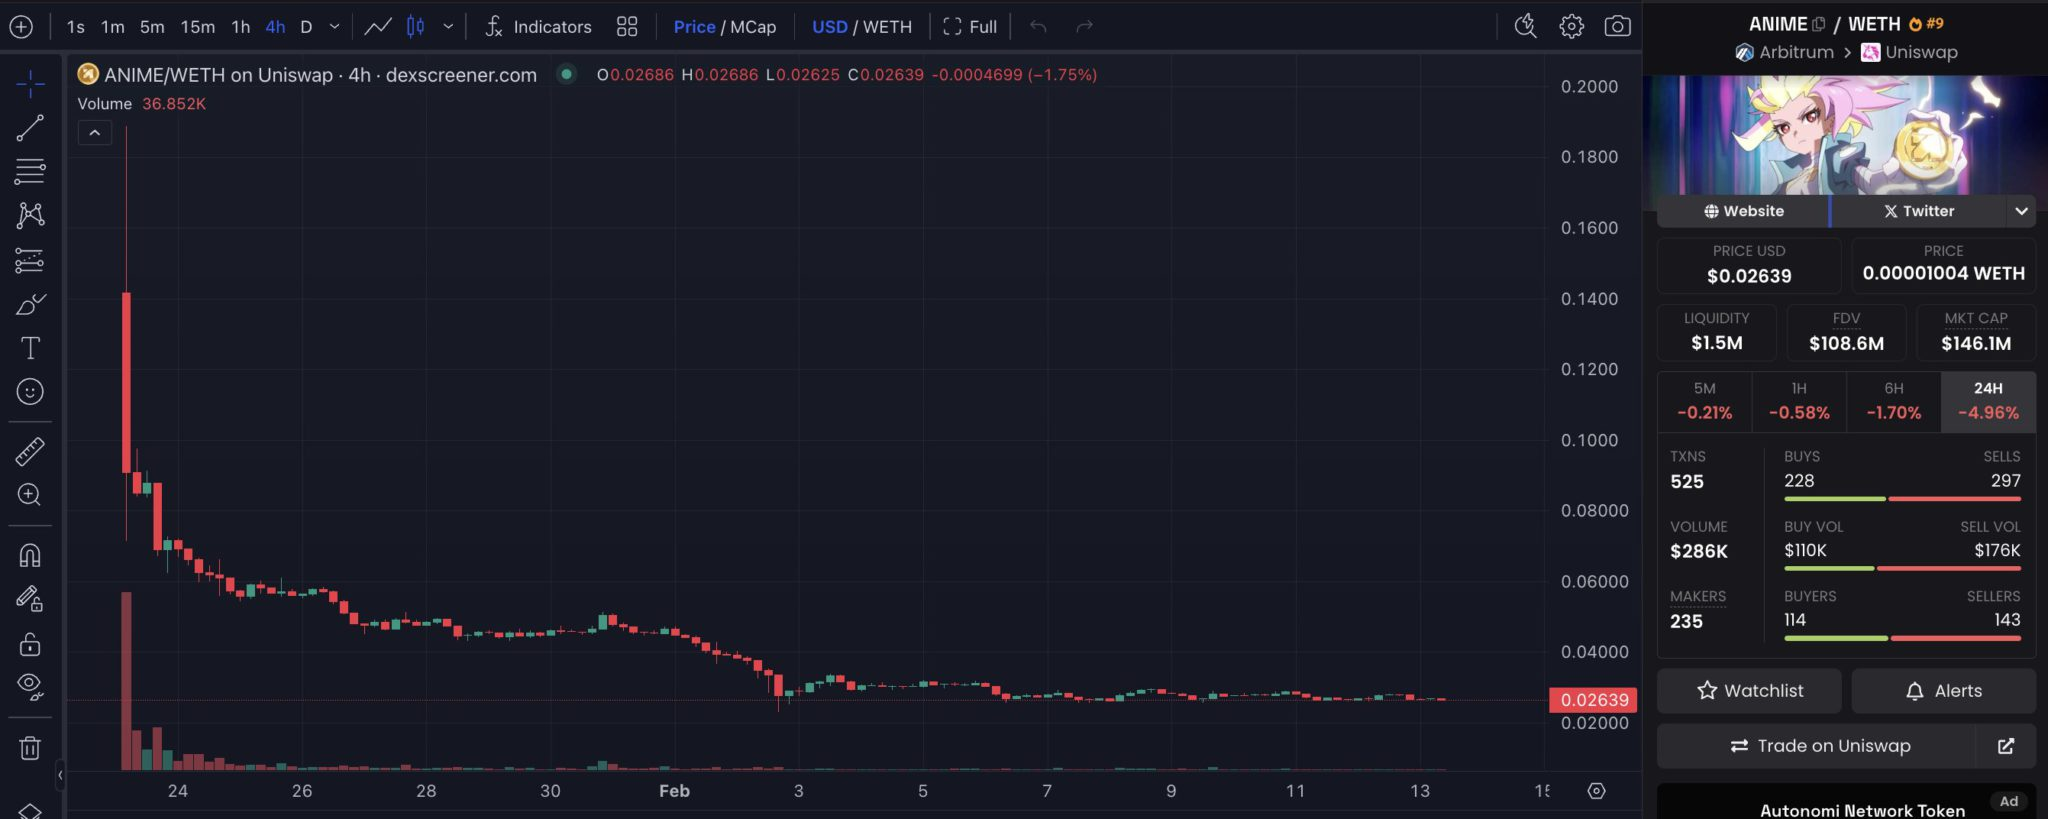The width and height of the screenshot is (2048, 819).
Task: Click the Buys versus Sells ratio bar
Action: (1902, 498)
